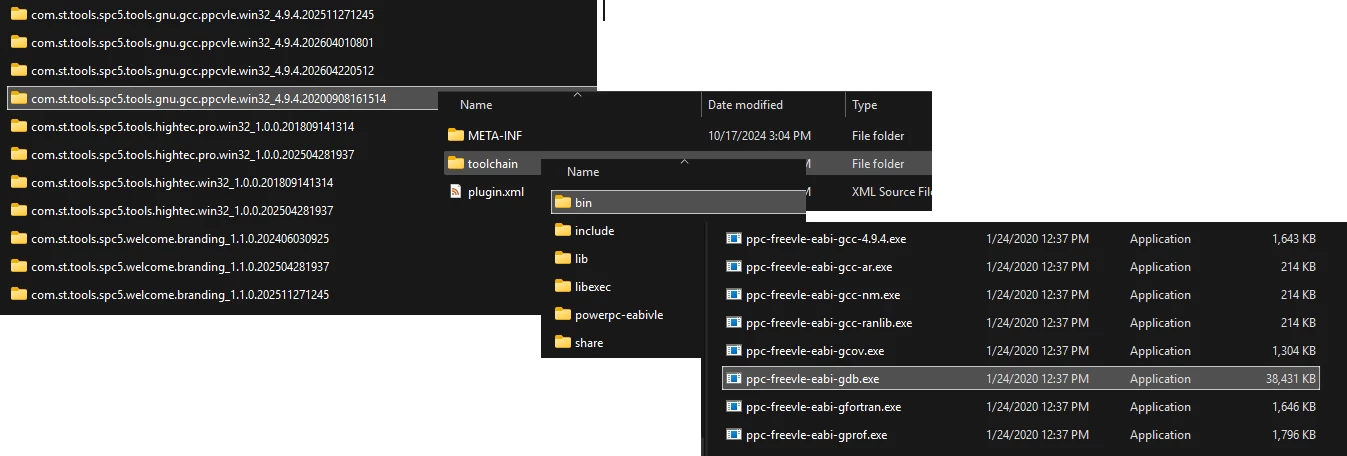Click folder icon of hightec.win32_1.0.0.202504281937

(18, 210)
